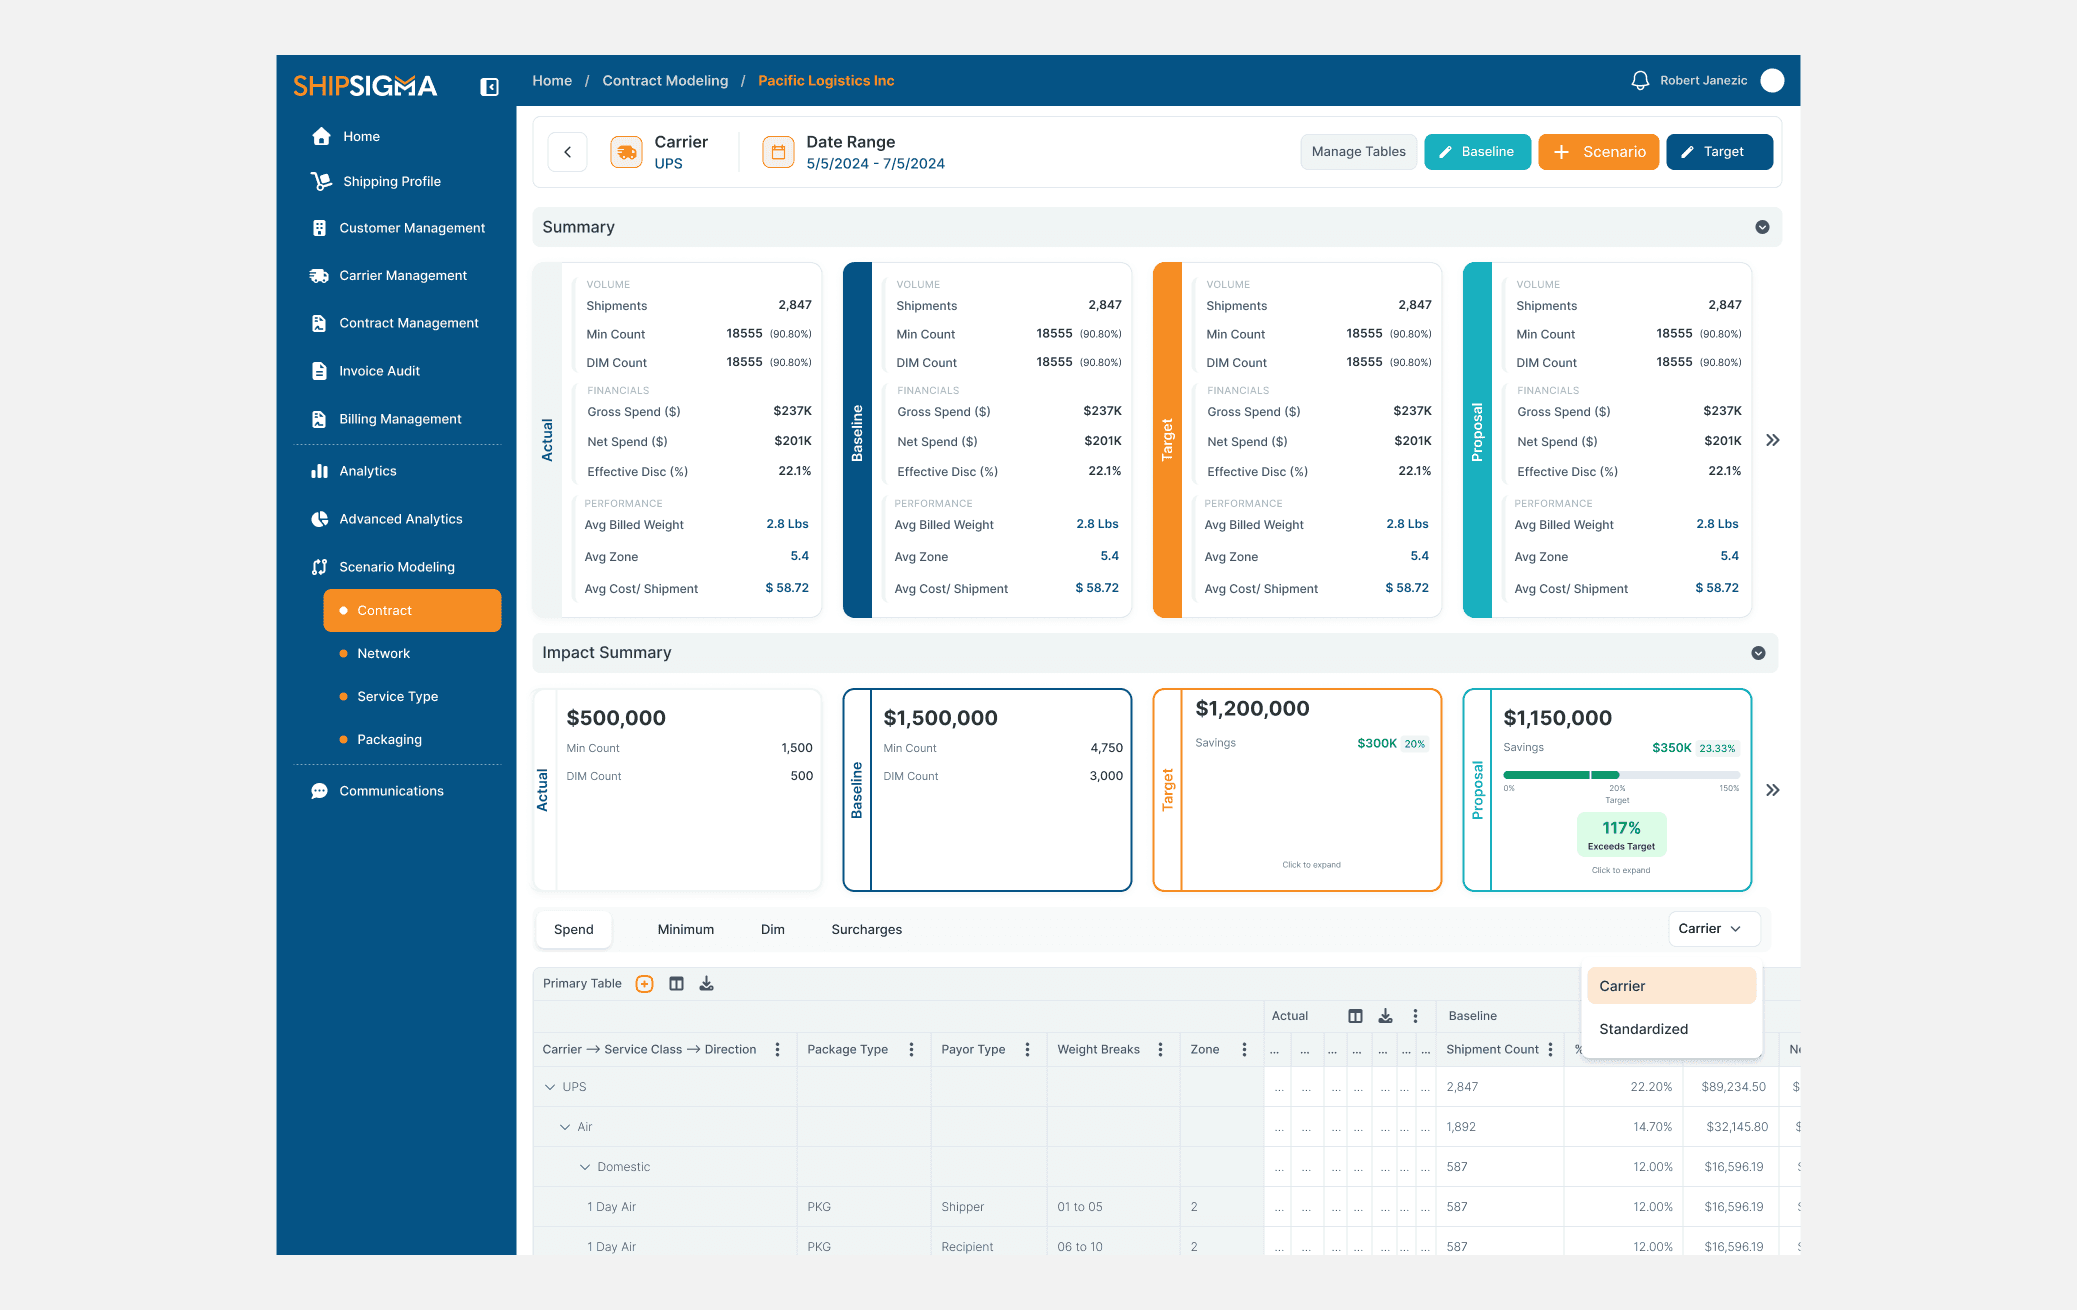Click the Proposal savings progress bar
2077x1310 pixels.
pyautogui.click(x=1620, y=775)
